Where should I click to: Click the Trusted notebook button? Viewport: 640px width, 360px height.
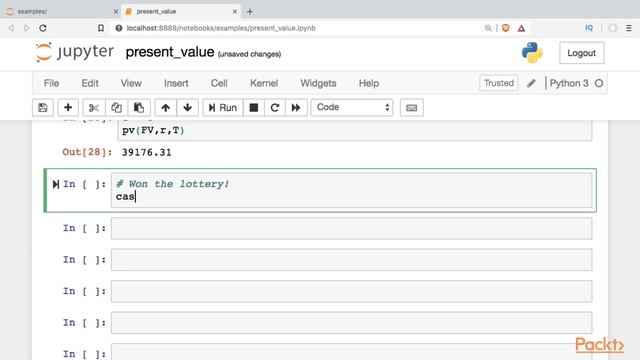coord(499,83)
